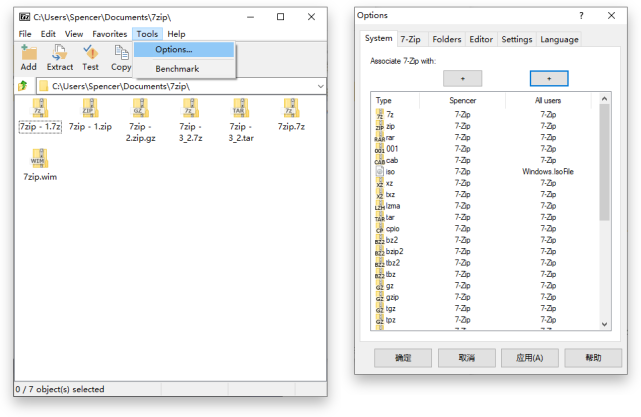Open the File menu

pyautogui.click(x=25, y=34)
